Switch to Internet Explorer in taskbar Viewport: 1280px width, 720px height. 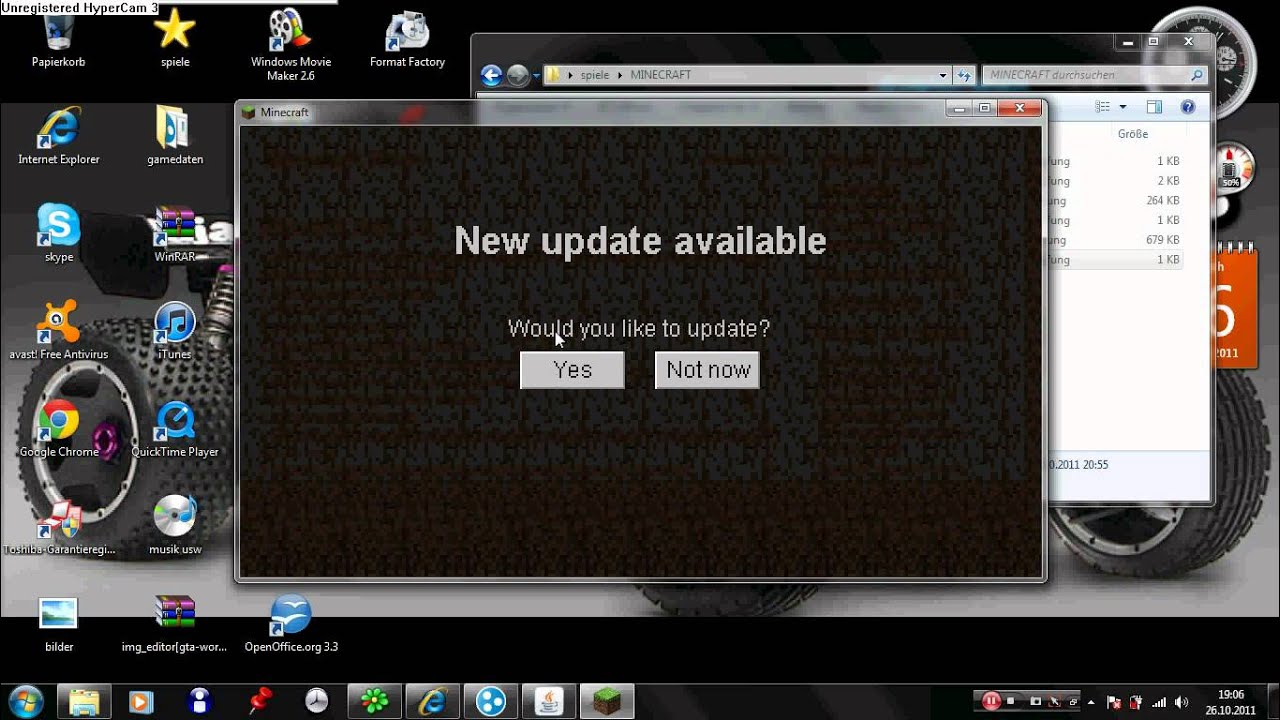[433, 700]
